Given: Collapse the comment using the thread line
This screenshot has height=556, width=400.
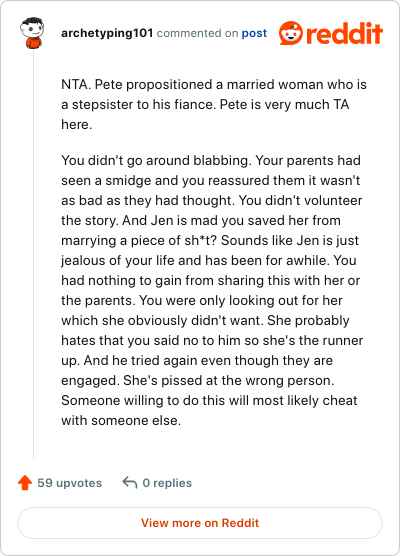Looking at the screenshot, I should coord(33,255).
